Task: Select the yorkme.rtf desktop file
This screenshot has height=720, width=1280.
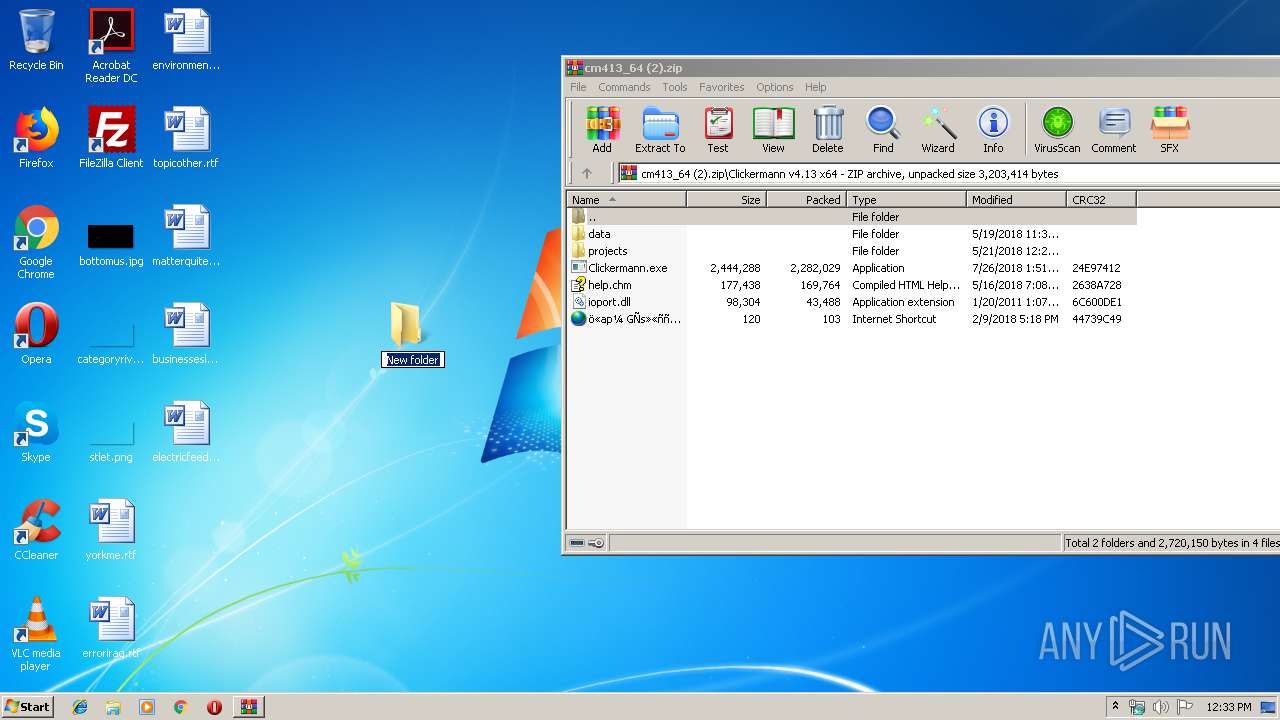Action: (x=111, y=530)
